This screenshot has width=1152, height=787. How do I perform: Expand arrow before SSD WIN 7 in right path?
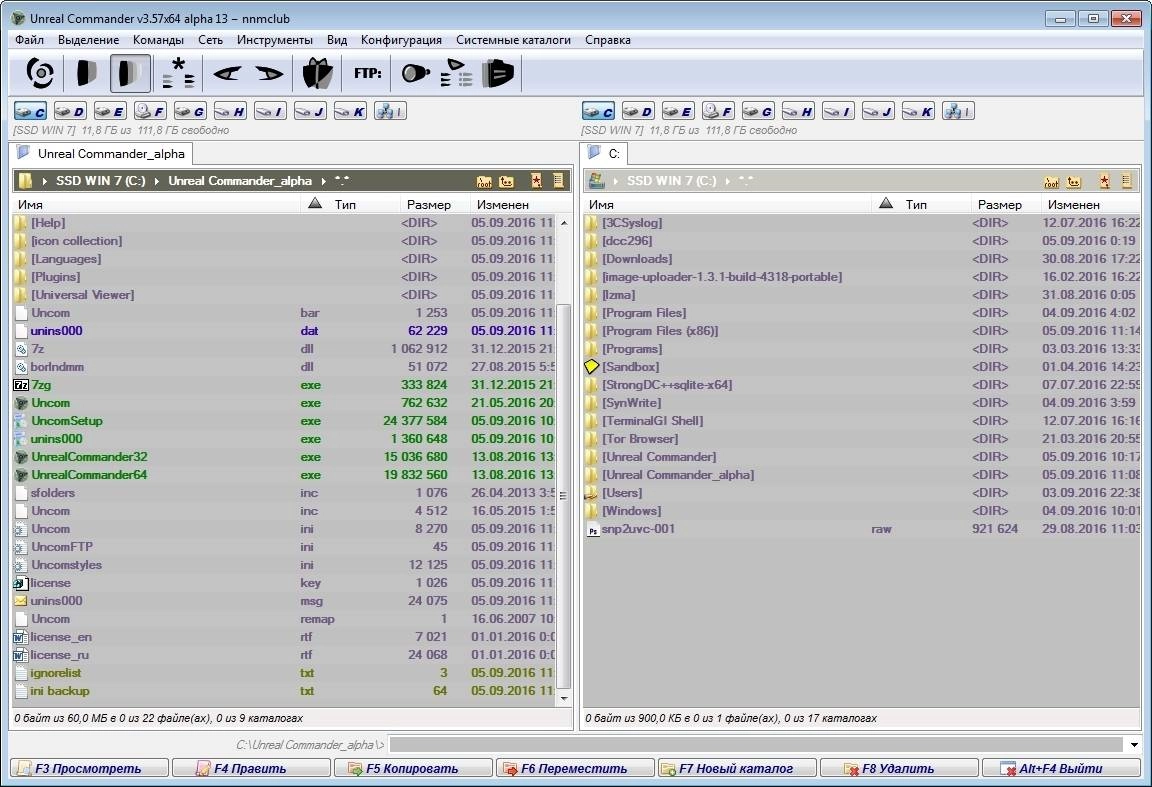tap(616, 181)
